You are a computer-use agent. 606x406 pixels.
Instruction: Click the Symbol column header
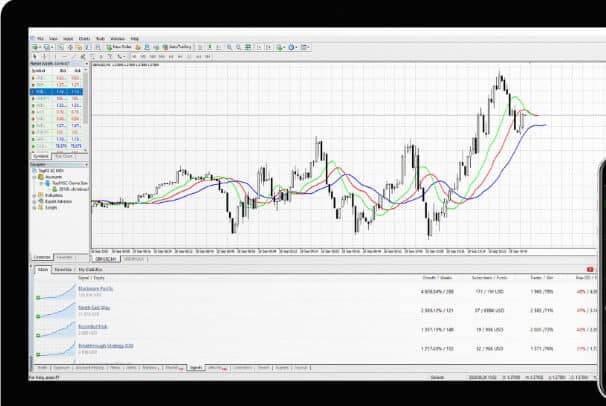click(39, 71)
